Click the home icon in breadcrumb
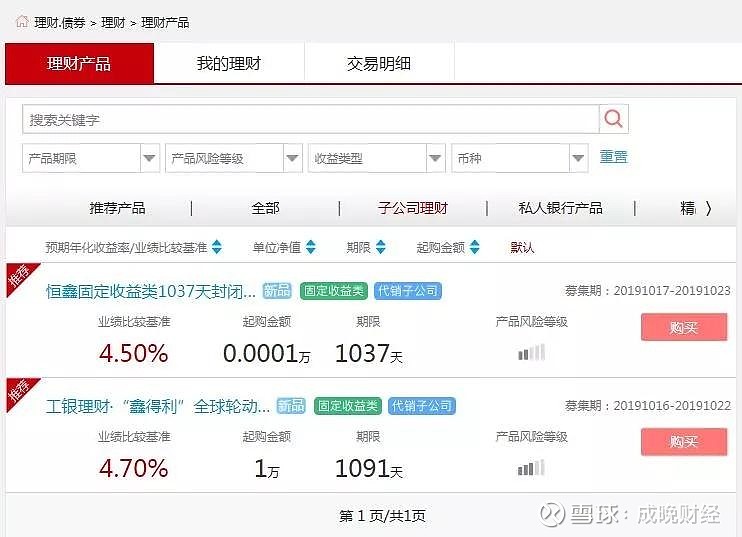742x537 pixels. tap(22, 22)
